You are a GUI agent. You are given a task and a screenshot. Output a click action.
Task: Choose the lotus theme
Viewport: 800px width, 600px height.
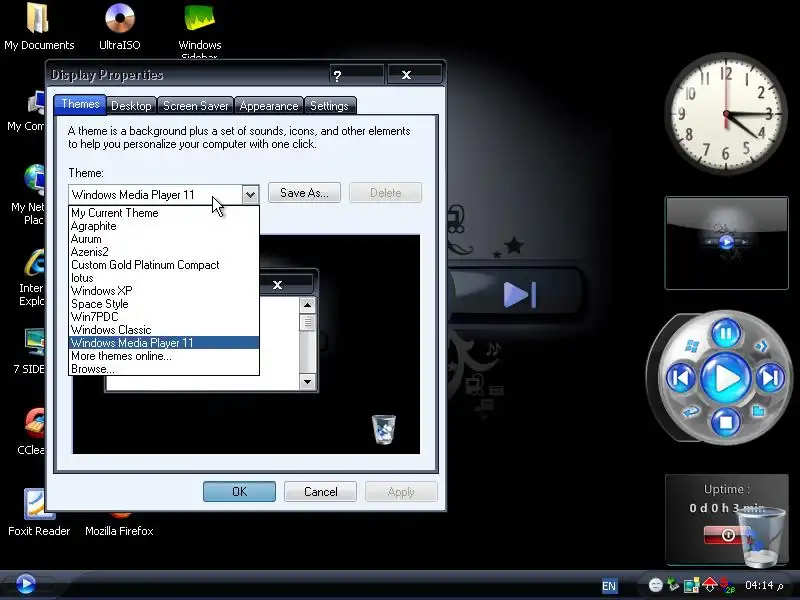click(164, 278)
